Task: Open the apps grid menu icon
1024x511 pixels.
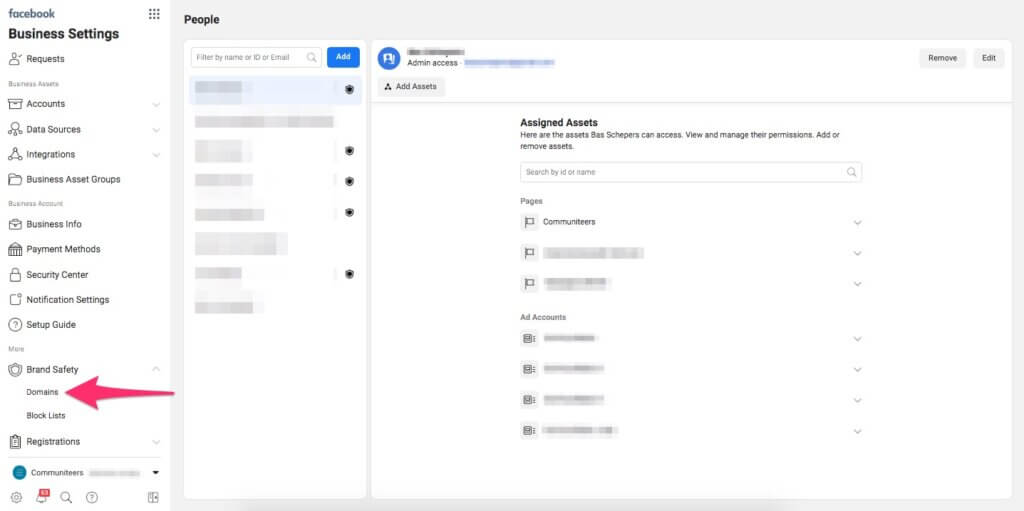Action: point(153,14)
